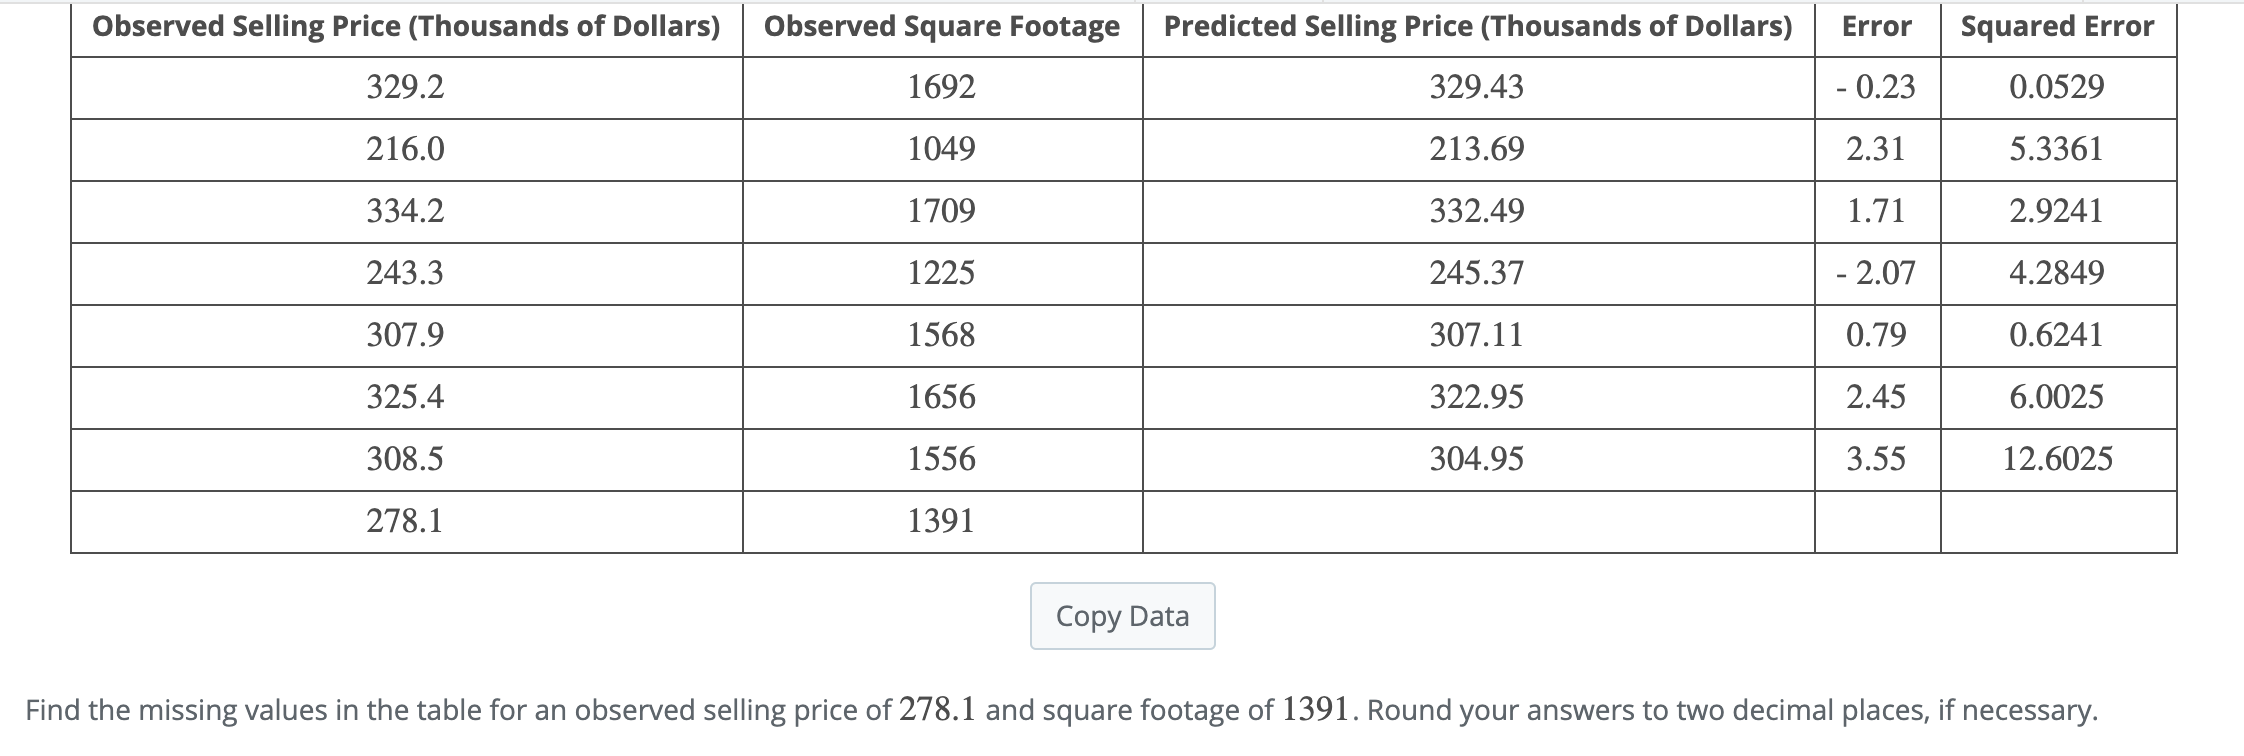
Task: Click the Copy Data button
Action: (1122, 616)
